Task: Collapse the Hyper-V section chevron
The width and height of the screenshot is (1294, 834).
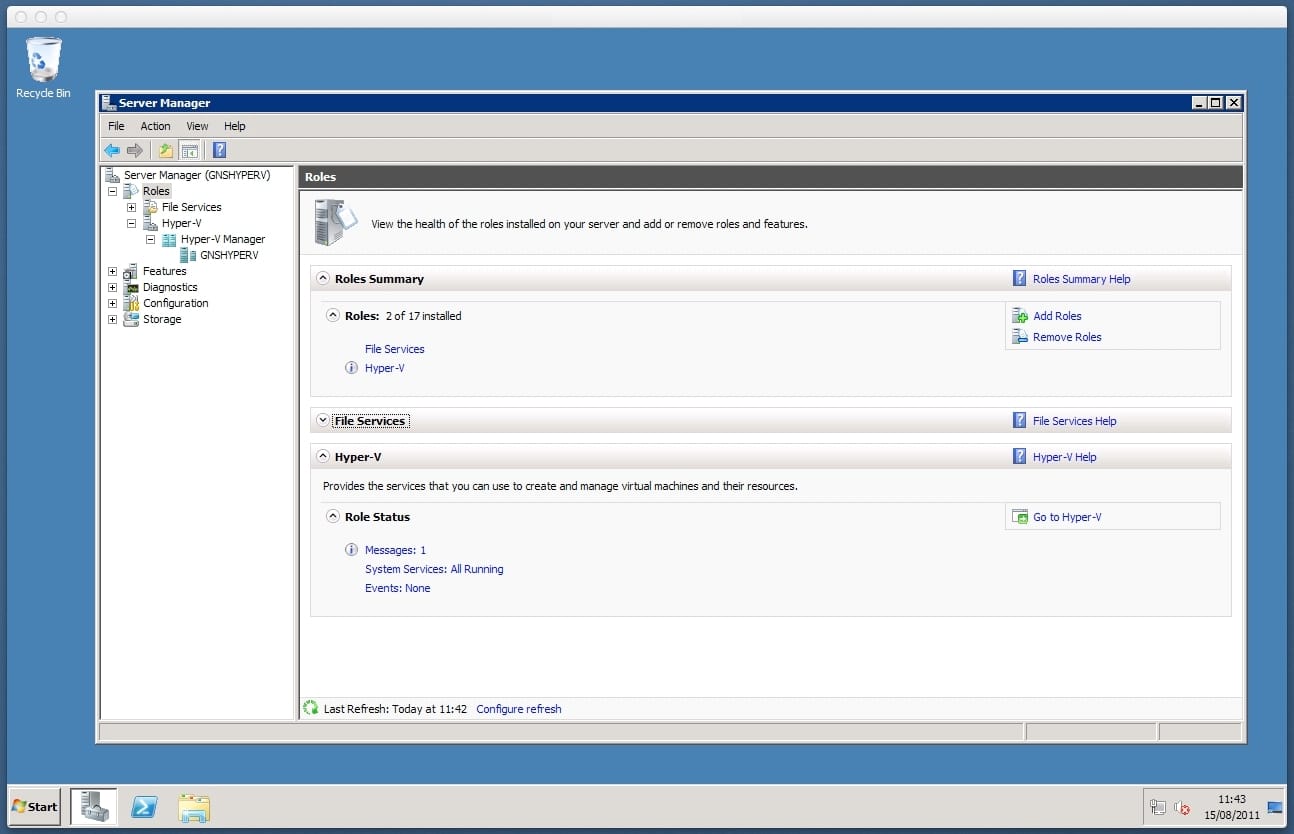Action: coord(323,457)
